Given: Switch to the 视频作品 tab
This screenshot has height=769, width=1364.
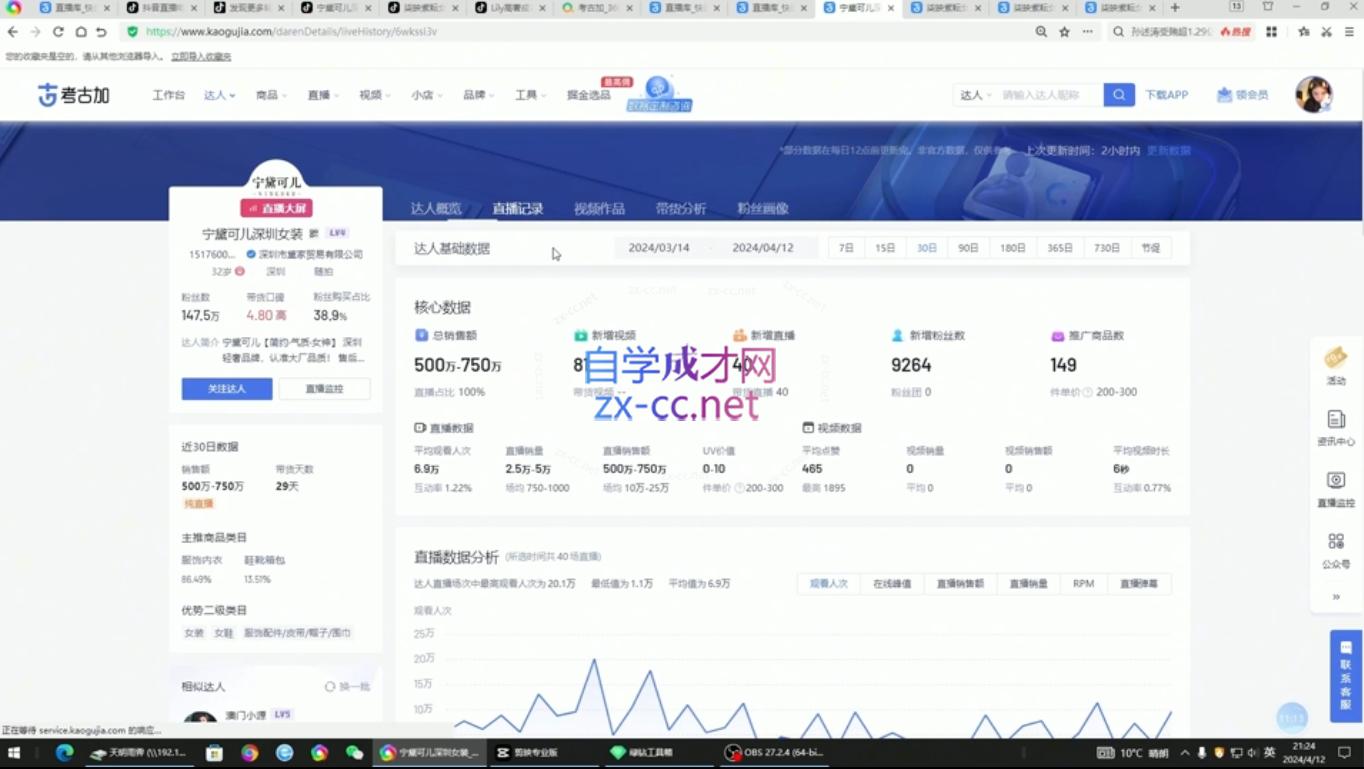Looking at the screenshot, I should coord(600,209).
